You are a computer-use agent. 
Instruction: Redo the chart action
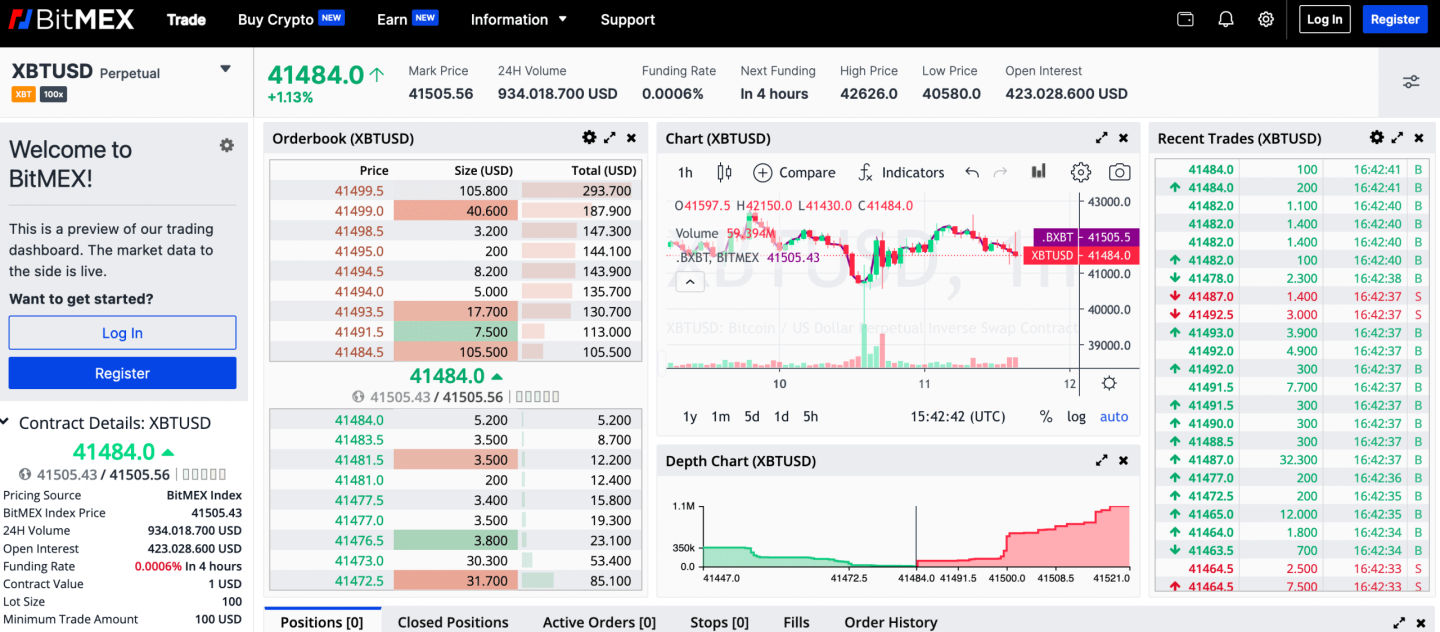[1000, 172]
